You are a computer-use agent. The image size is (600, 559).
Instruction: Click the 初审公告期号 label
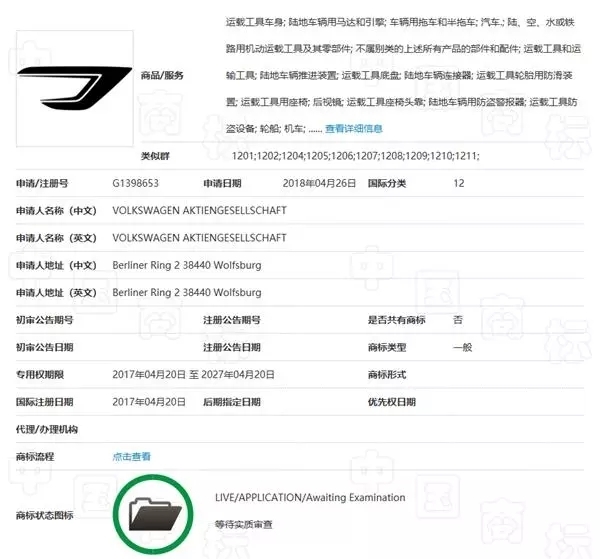(44, 320)
